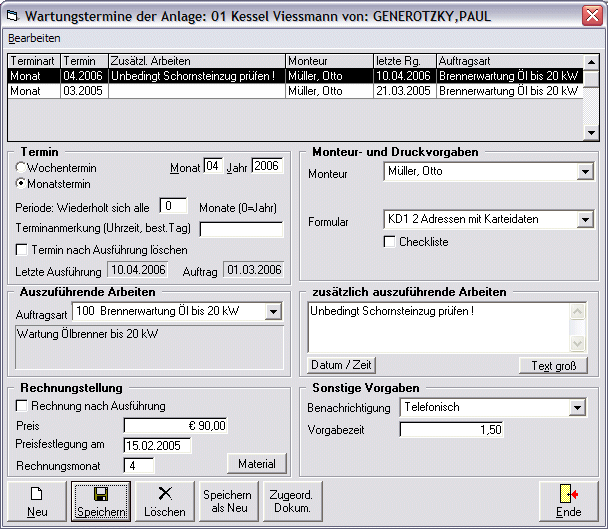Screen dimensions: 608x529
Task: Click the Monteur column header
Action: coord(330,61)
